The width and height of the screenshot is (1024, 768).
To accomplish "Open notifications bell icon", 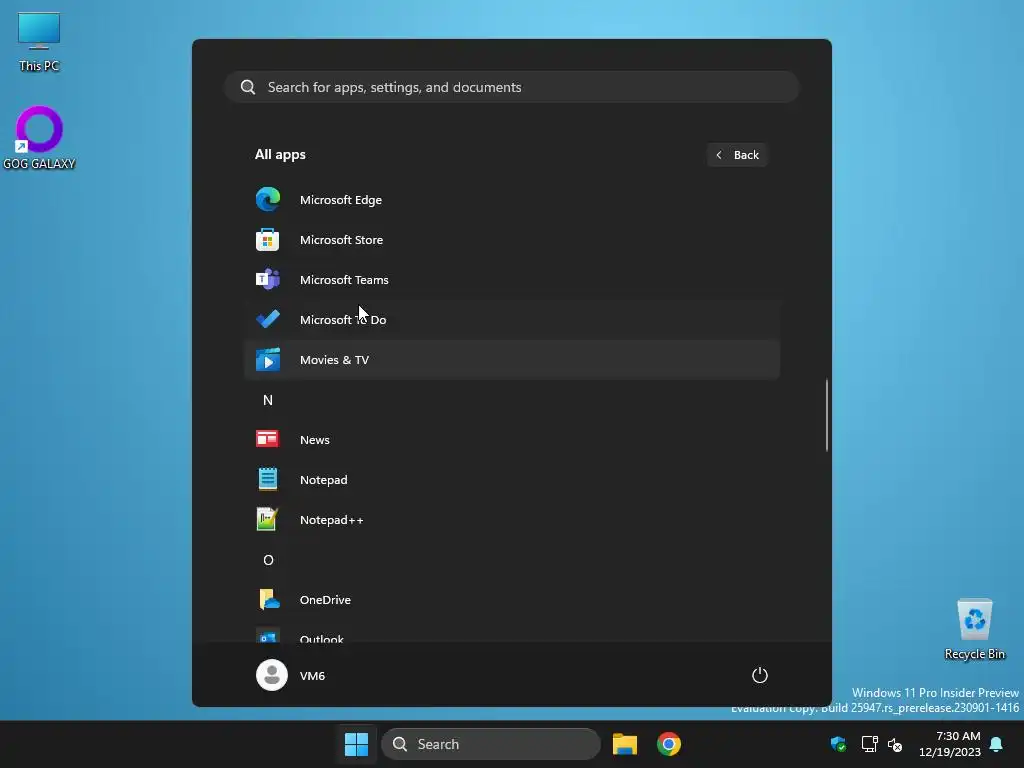I will [997, 744].
